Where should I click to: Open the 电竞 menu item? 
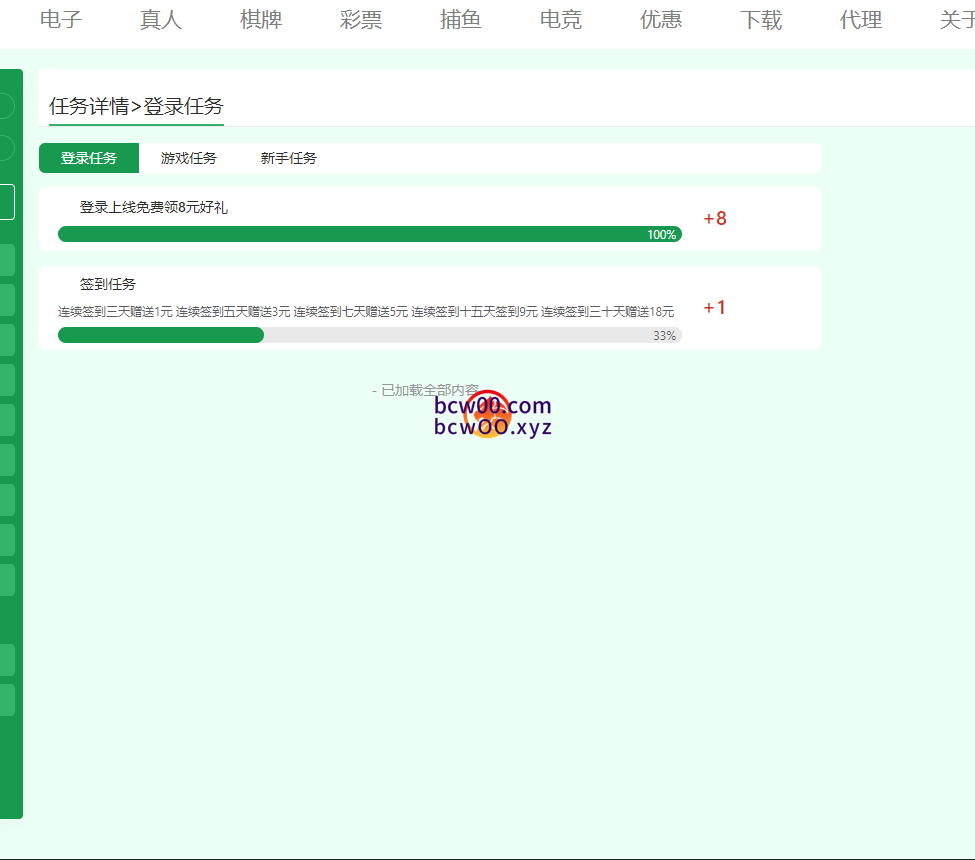pyautogui.click(x=561, y=20)
